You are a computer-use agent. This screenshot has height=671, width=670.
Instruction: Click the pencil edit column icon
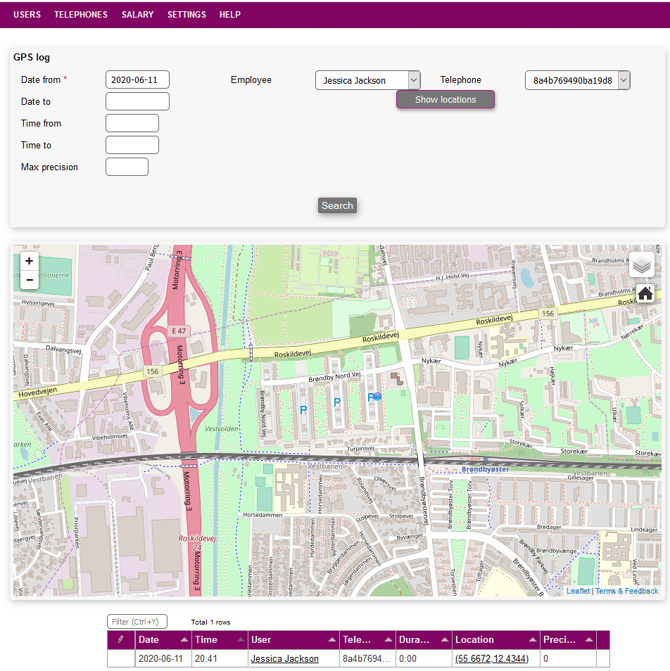click(x=121, y=640)
